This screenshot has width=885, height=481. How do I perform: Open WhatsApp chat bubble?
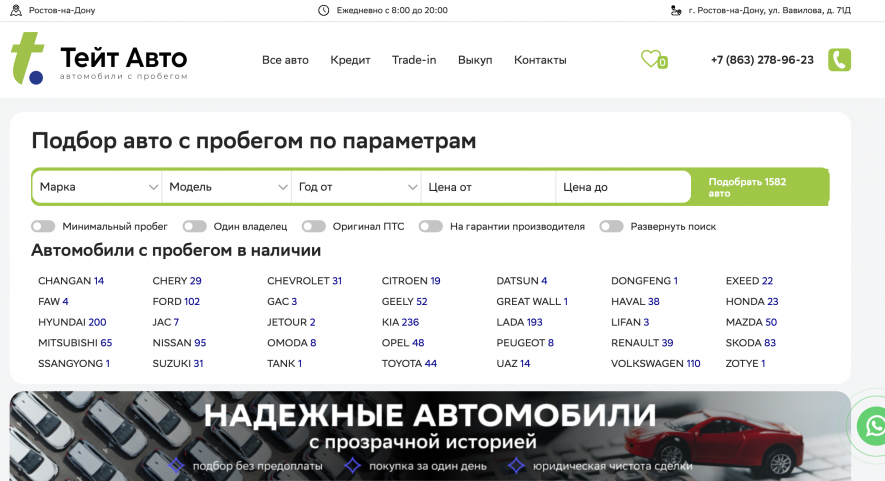click(873, 426)
